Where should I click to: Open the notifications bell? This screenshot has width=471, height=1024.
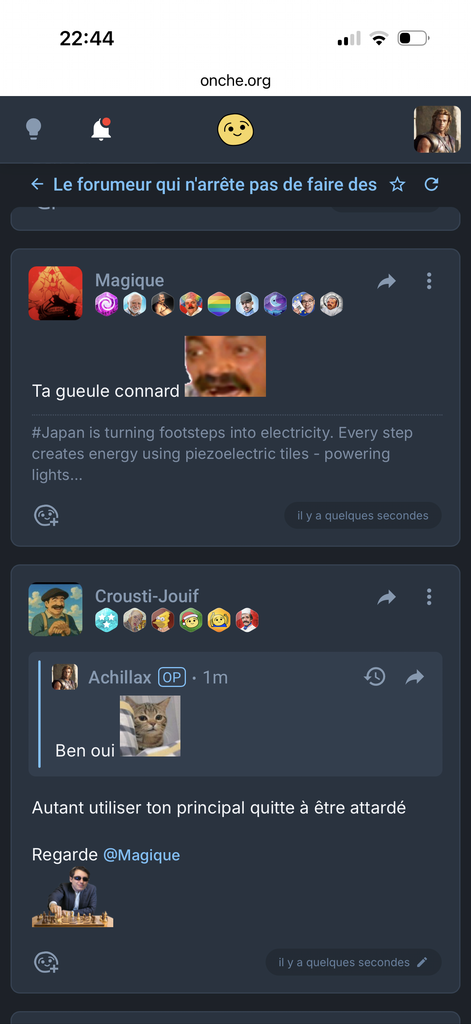[x=101, y=129]
